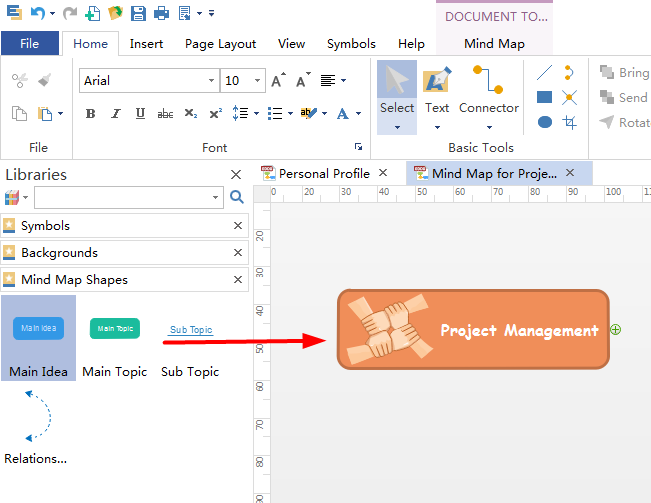The image size is (651, 503).
Task: Choose the Text tool
Action: (x=437, y=88)
